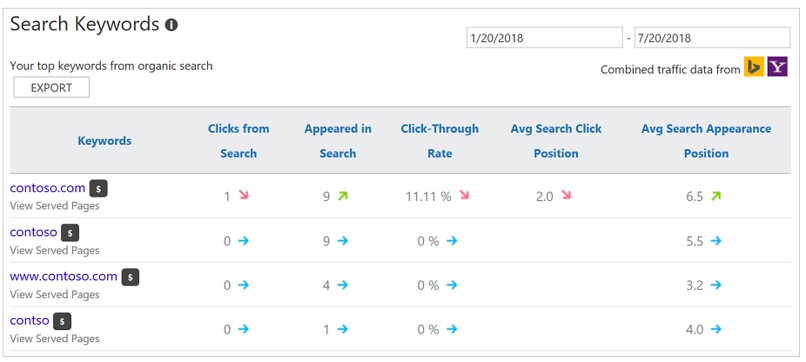
Task: Open the start date field 1/20/2018
Action: tap(544, 38)
